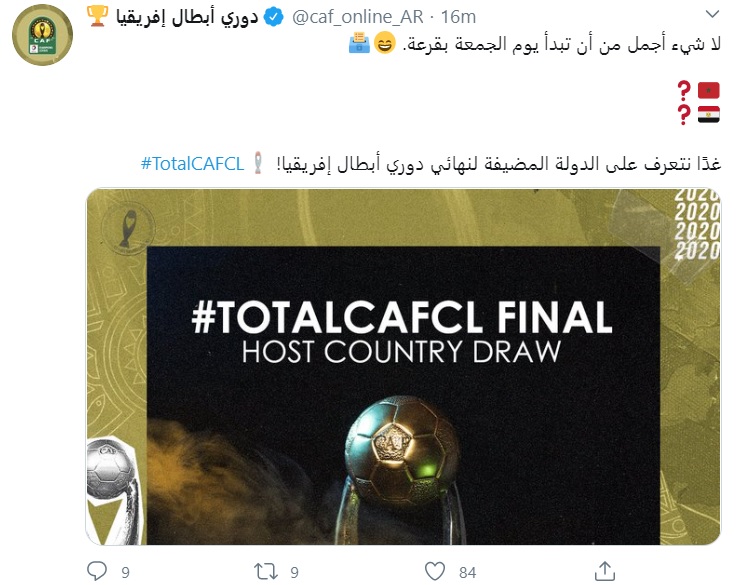
Task: Open the @caf_online_AR handle link
Action: tap(357, 17)
